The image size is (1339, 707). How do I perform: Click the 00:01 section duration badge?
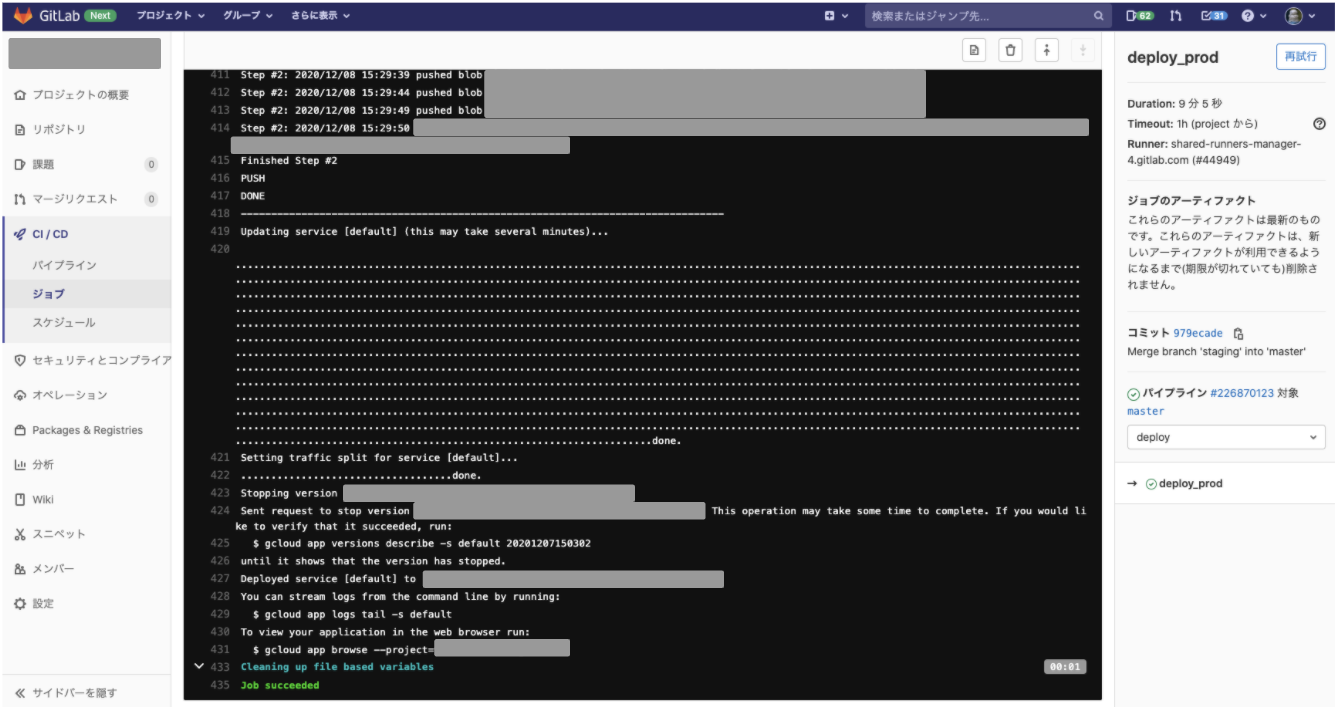pos(1065,667)
